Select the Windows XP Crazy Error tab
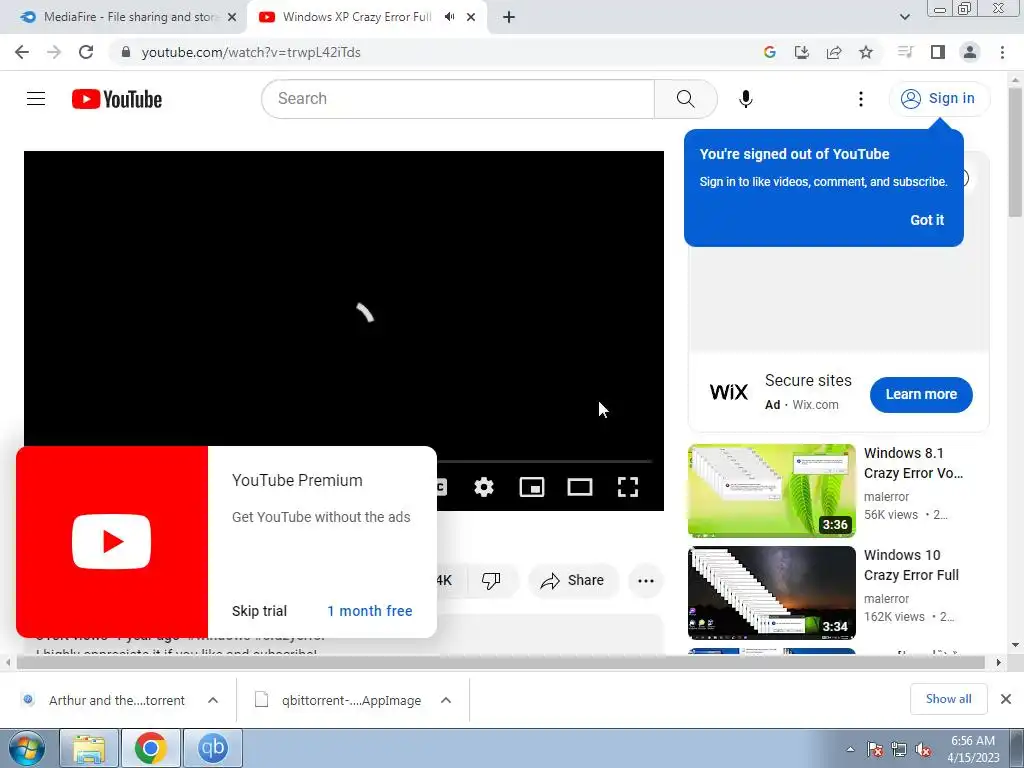The width and height of the screenshot is (1024, 768). click(x=356, y=17)
